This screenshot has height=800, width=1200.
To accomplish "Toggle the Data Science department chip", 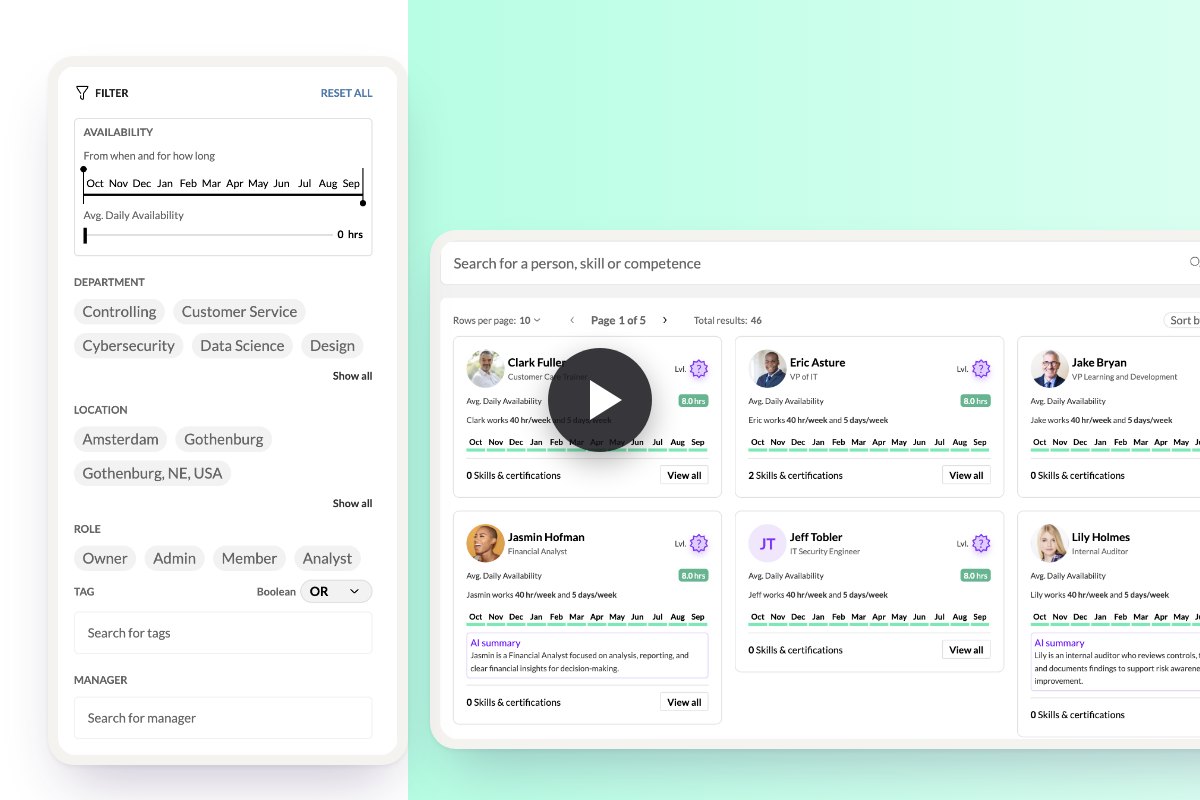I will point(242,346).
